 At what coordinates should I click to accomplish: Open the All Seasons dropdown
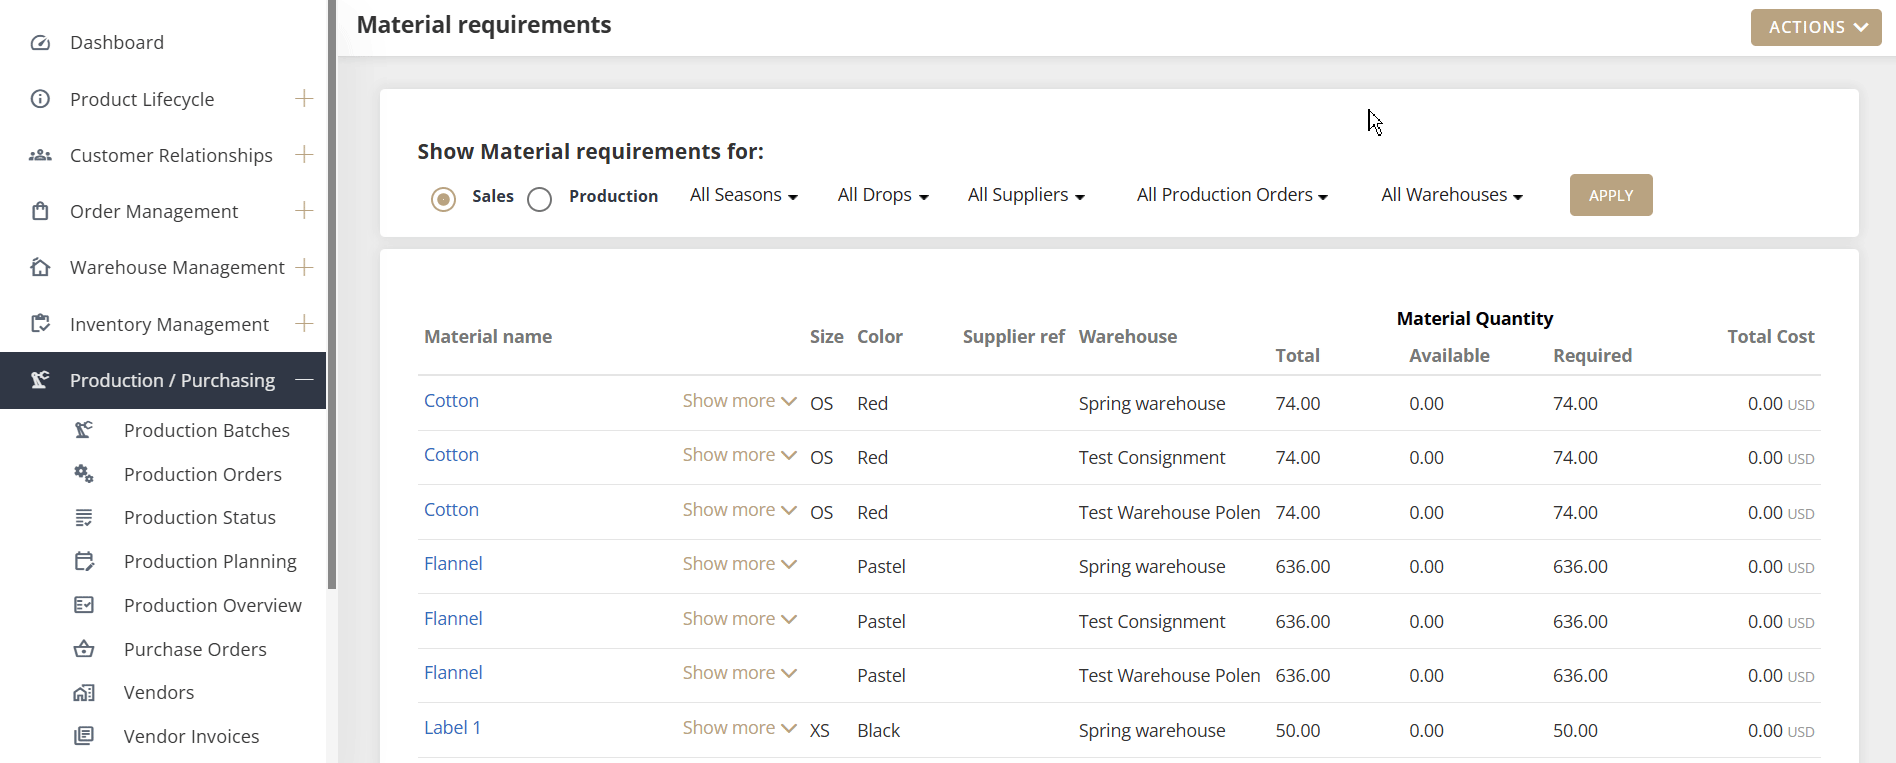pos(743,195)
